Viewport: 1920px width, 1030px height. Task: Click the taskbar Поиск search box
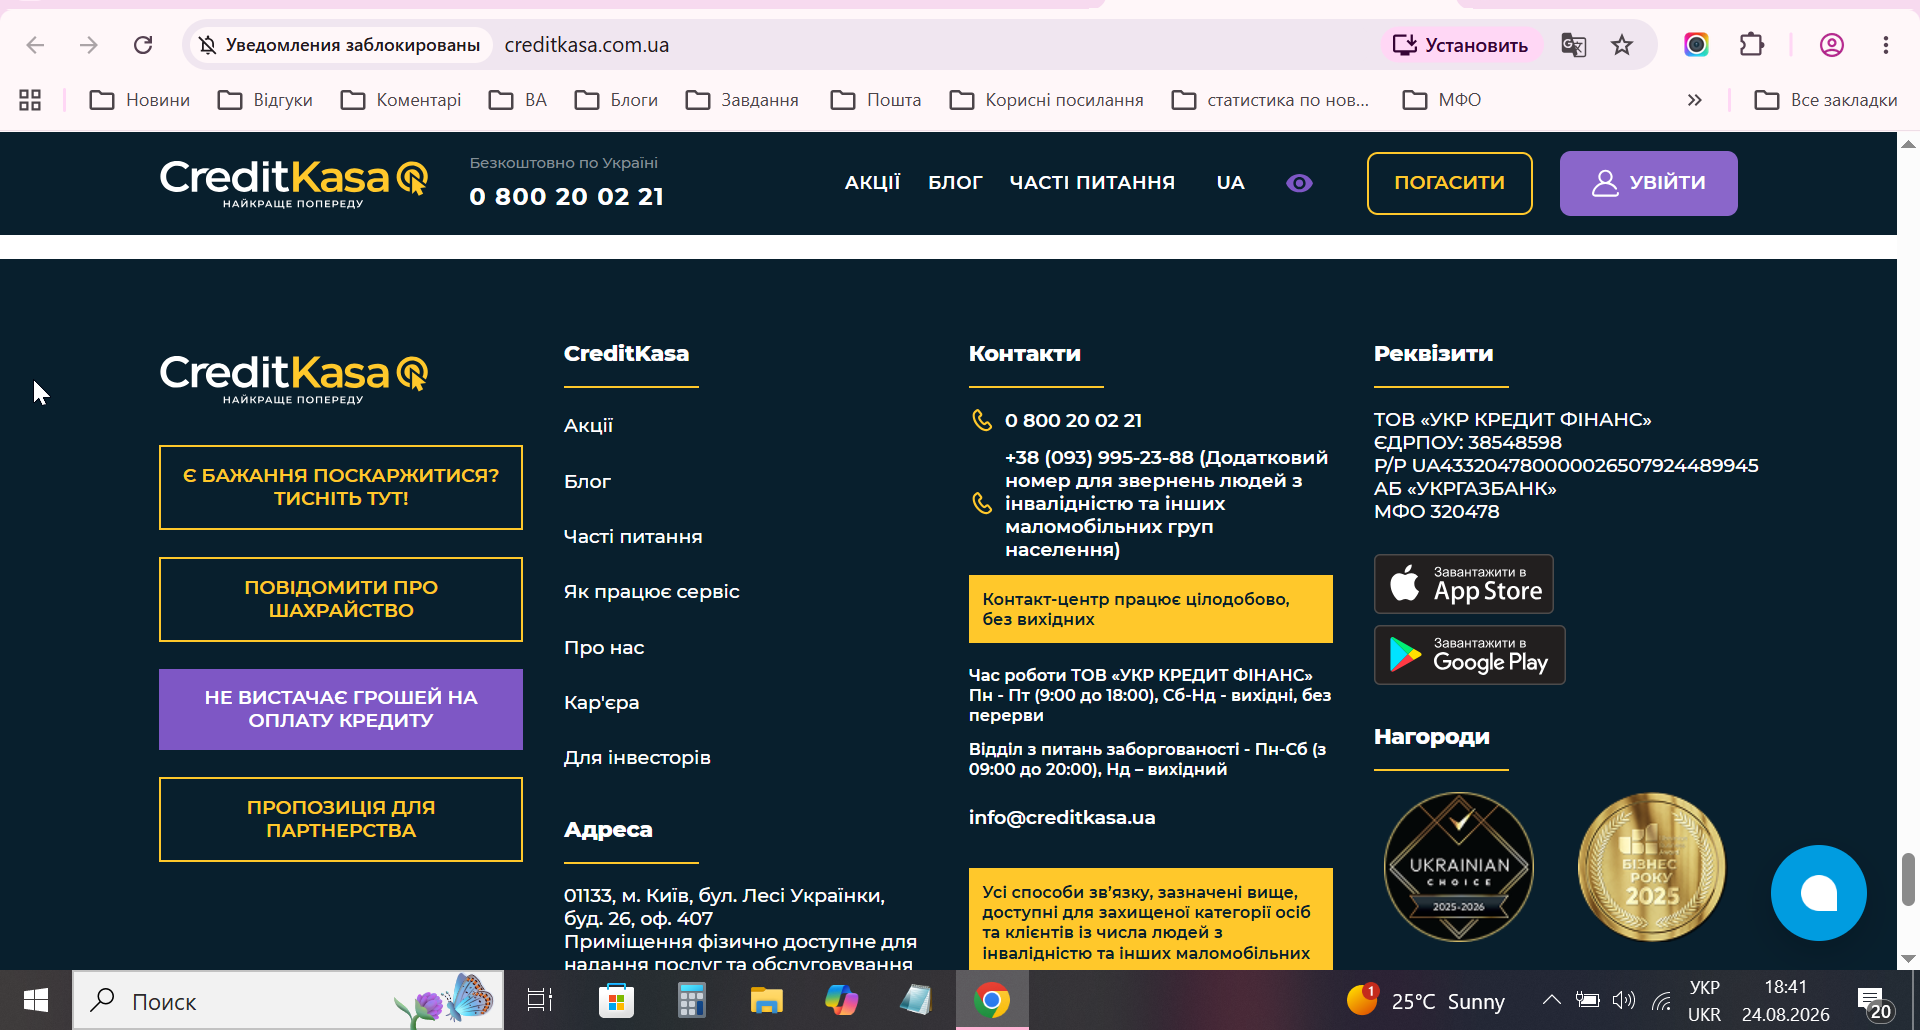coord(288,1000)
